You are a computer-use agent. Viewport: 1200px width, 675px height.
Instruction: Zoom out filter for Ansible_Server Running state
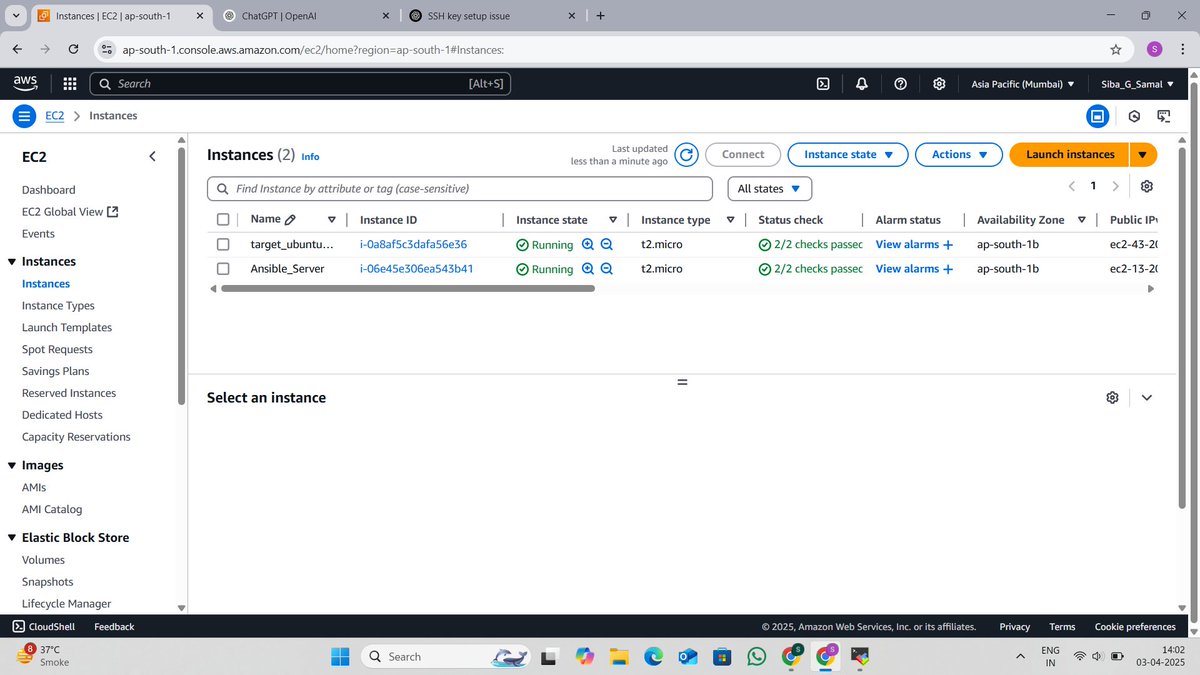click(606, 269)
